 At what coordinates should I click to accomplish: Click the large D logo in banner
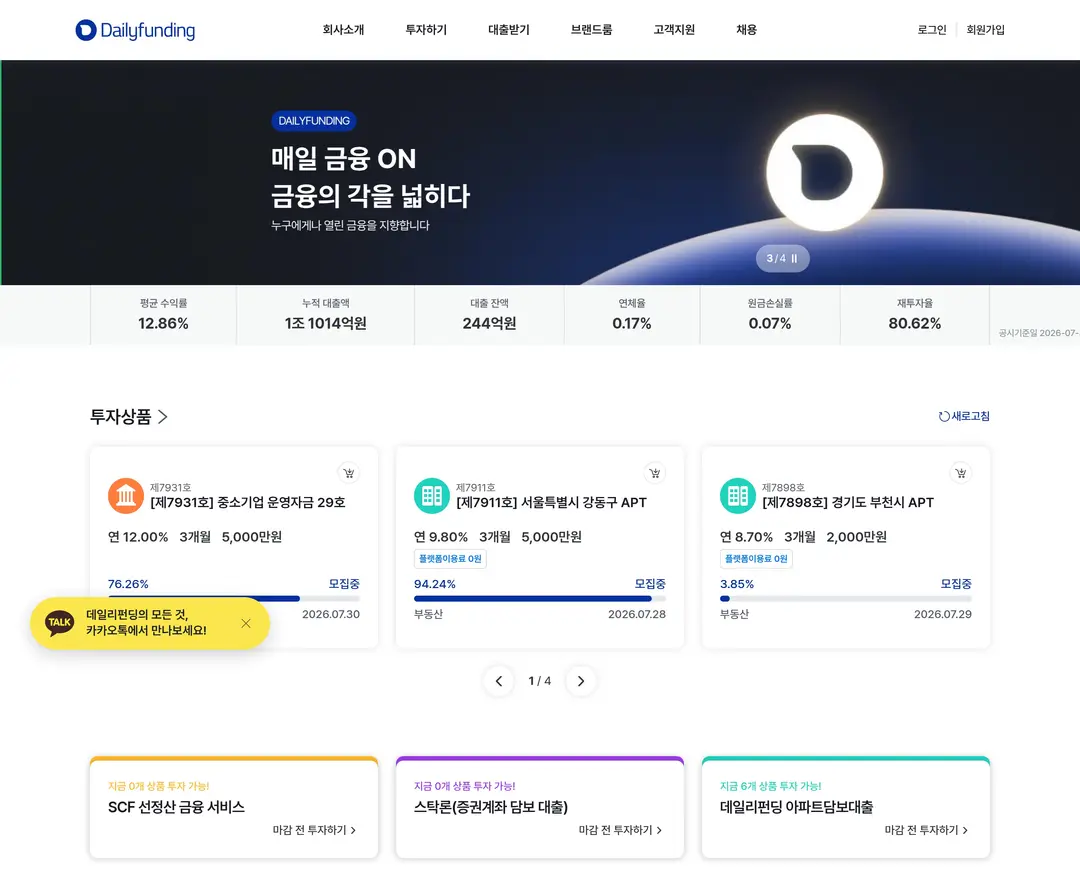tap(824, 172)
